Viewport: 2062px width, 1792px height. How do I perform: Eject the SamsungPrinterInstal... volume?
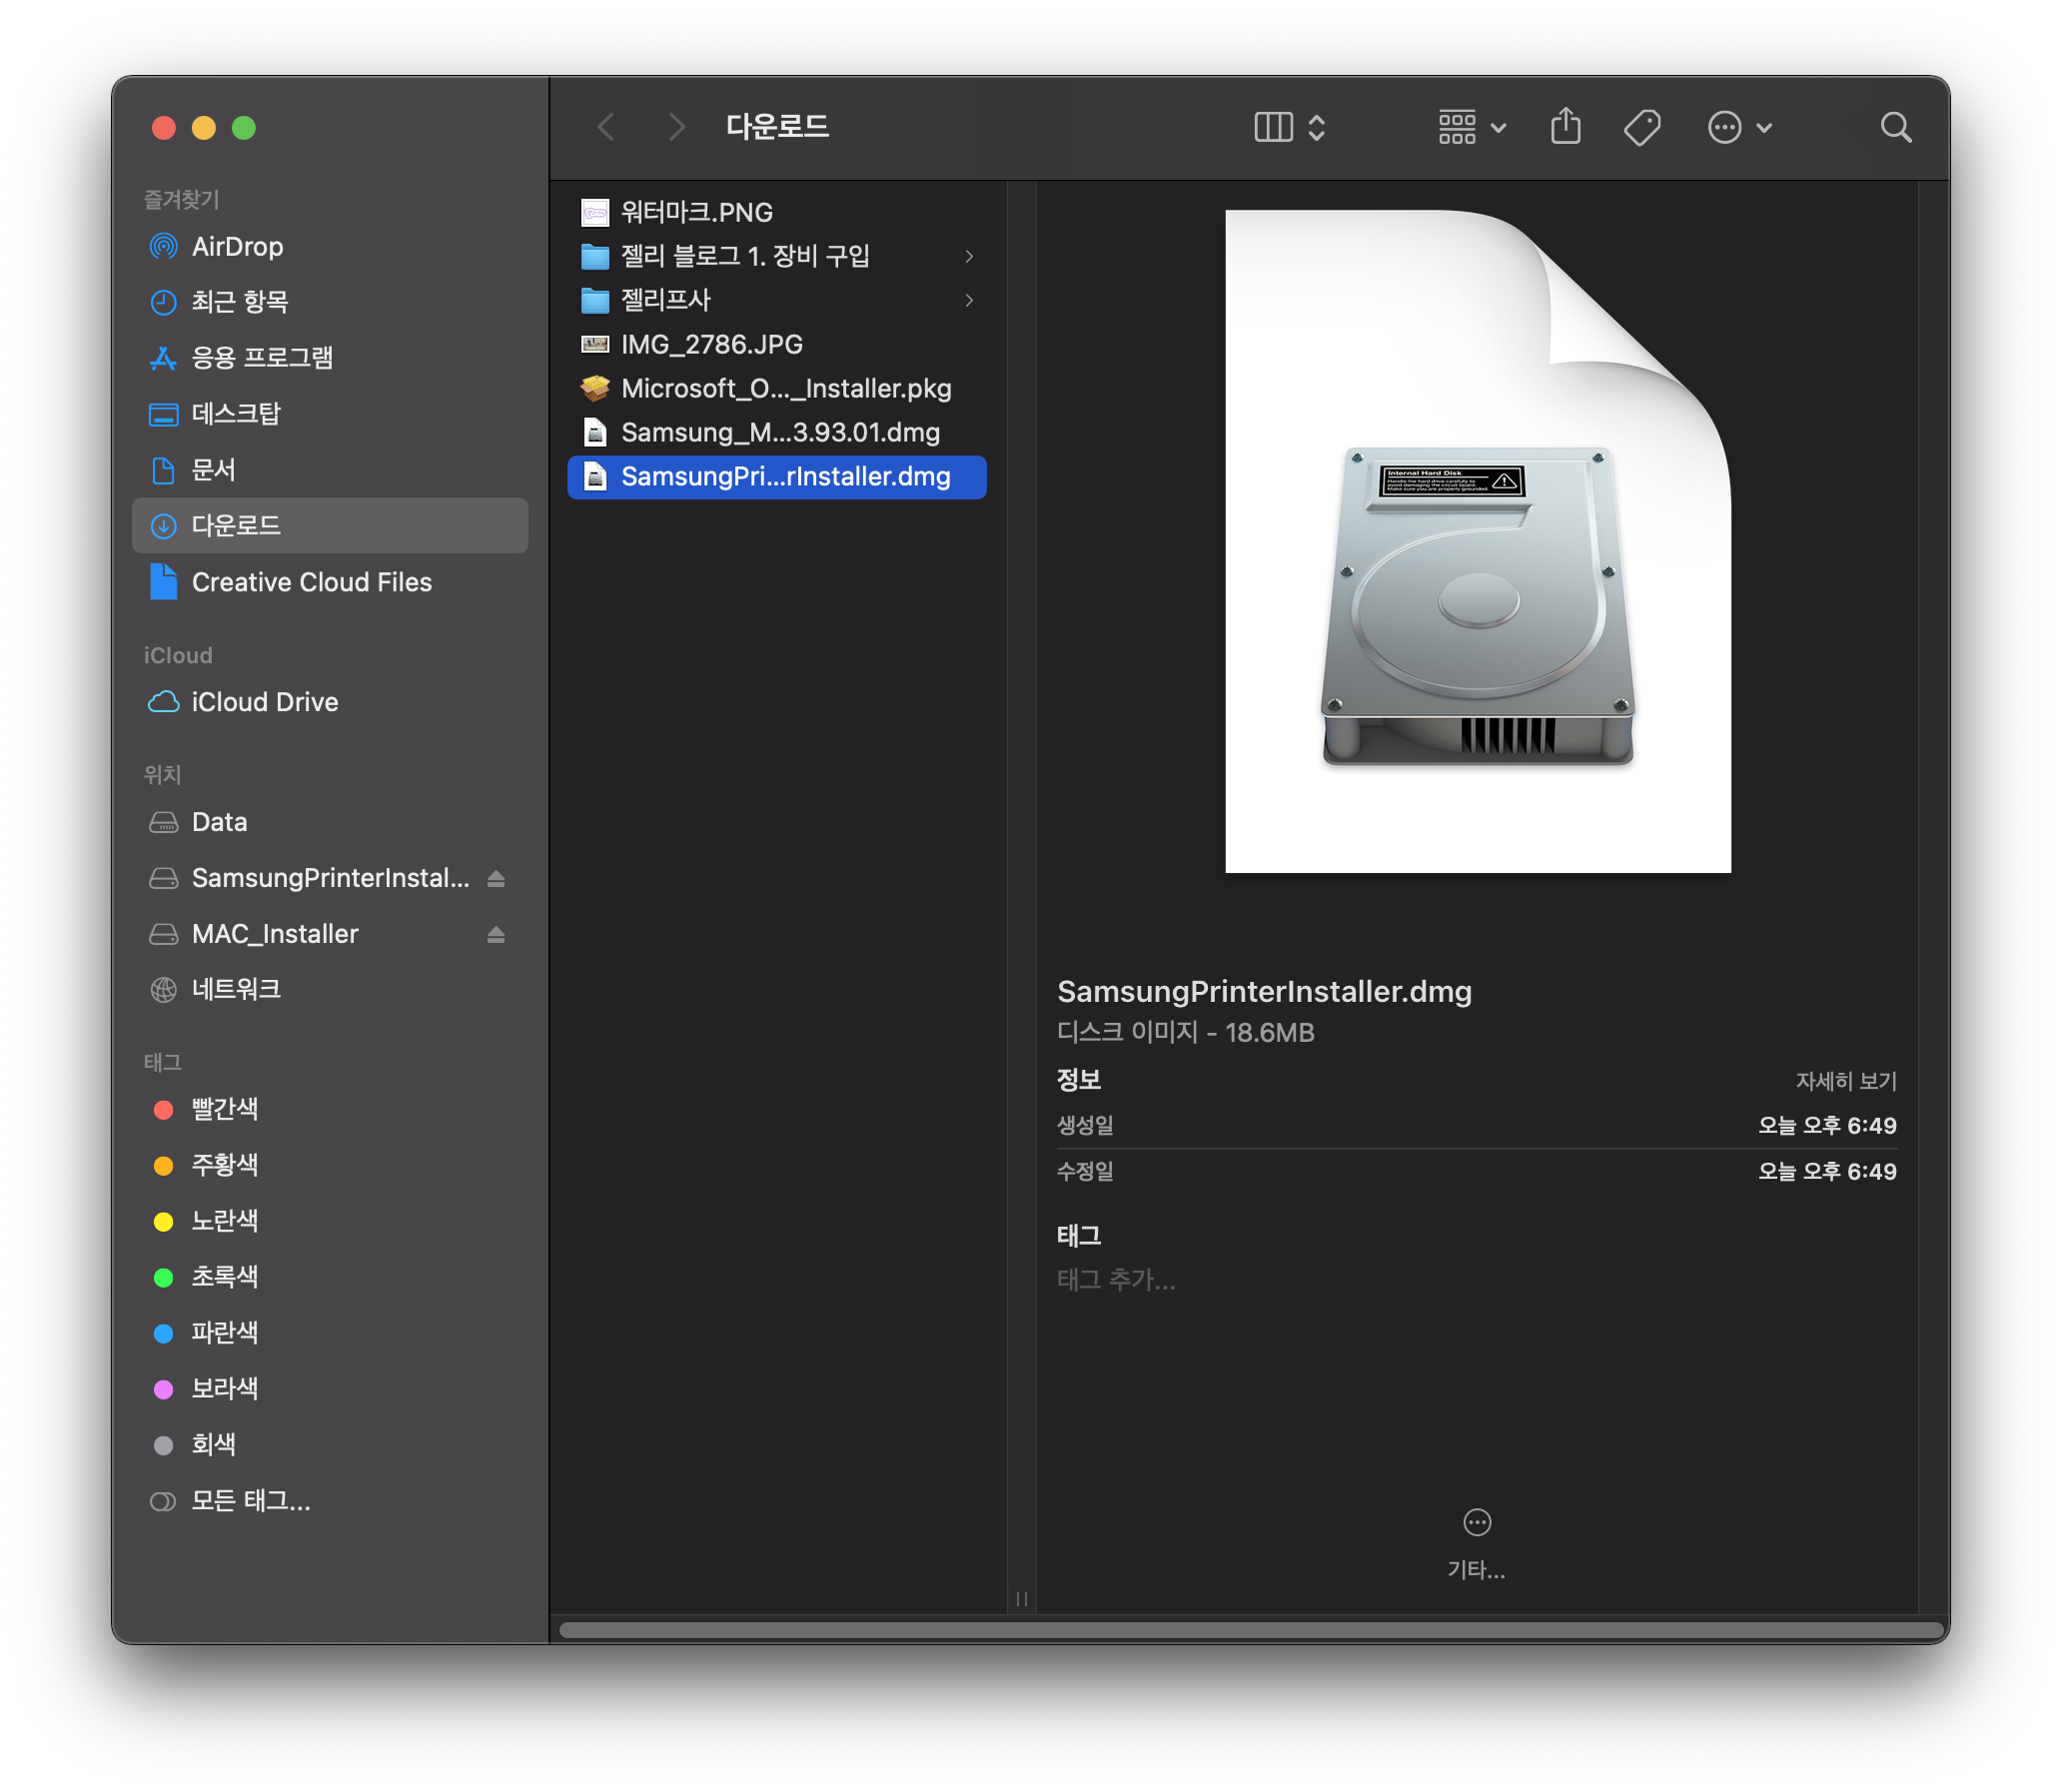(x=495, y=878)
